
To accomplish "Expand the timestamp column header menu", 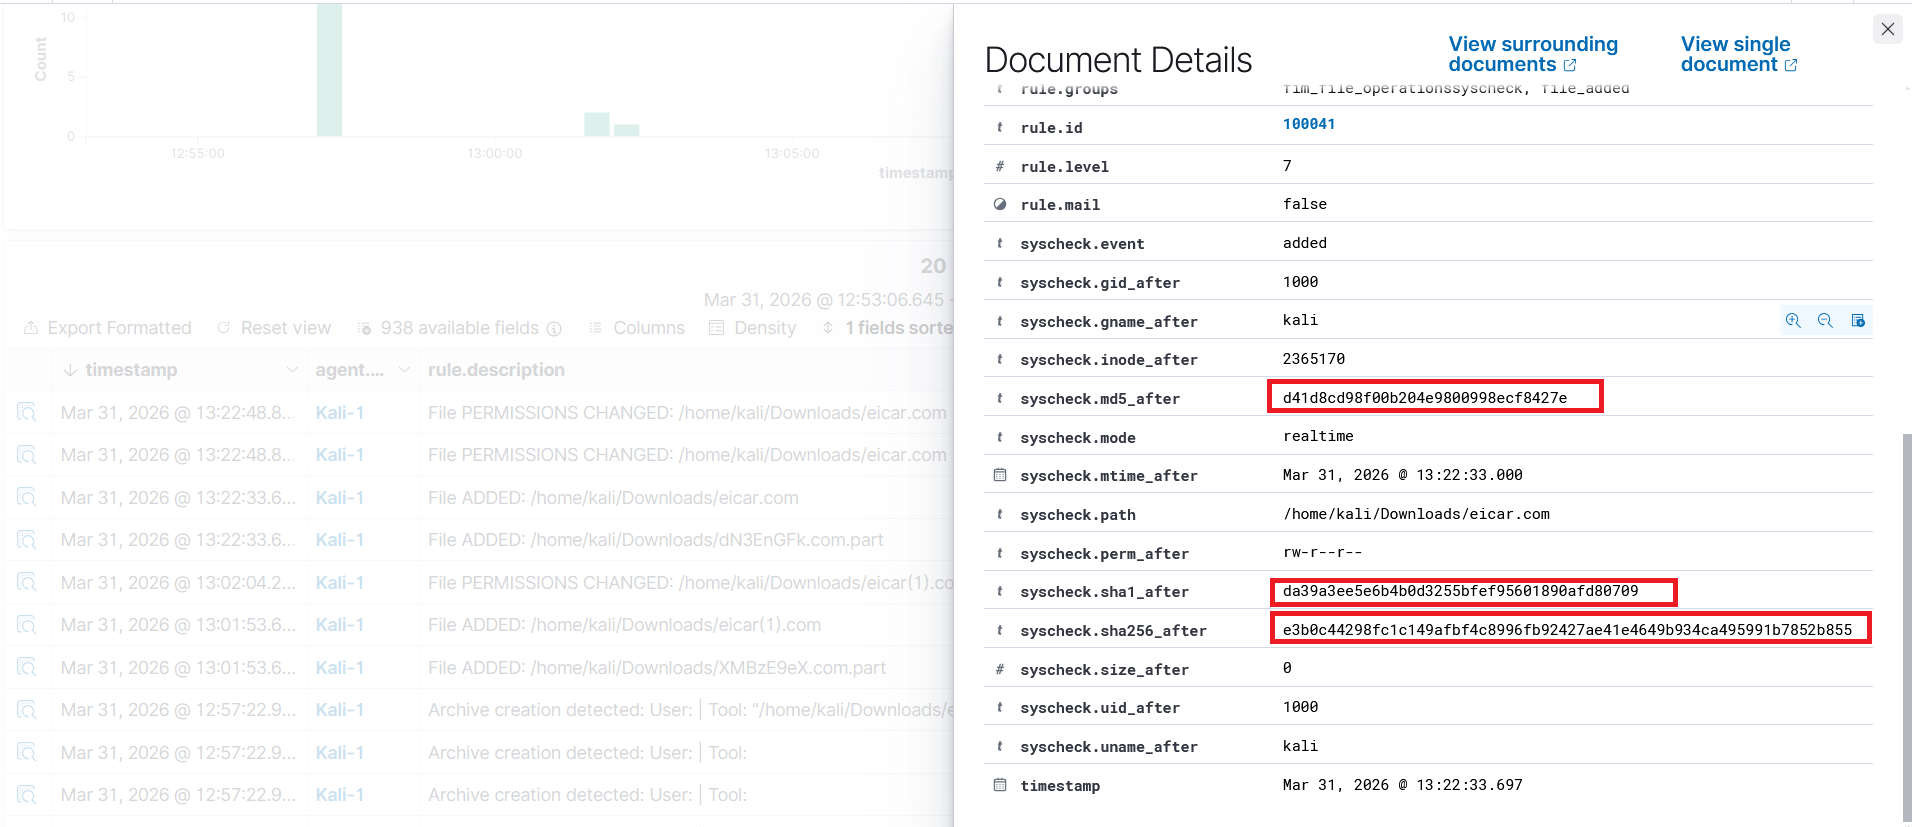I will 292,370.
